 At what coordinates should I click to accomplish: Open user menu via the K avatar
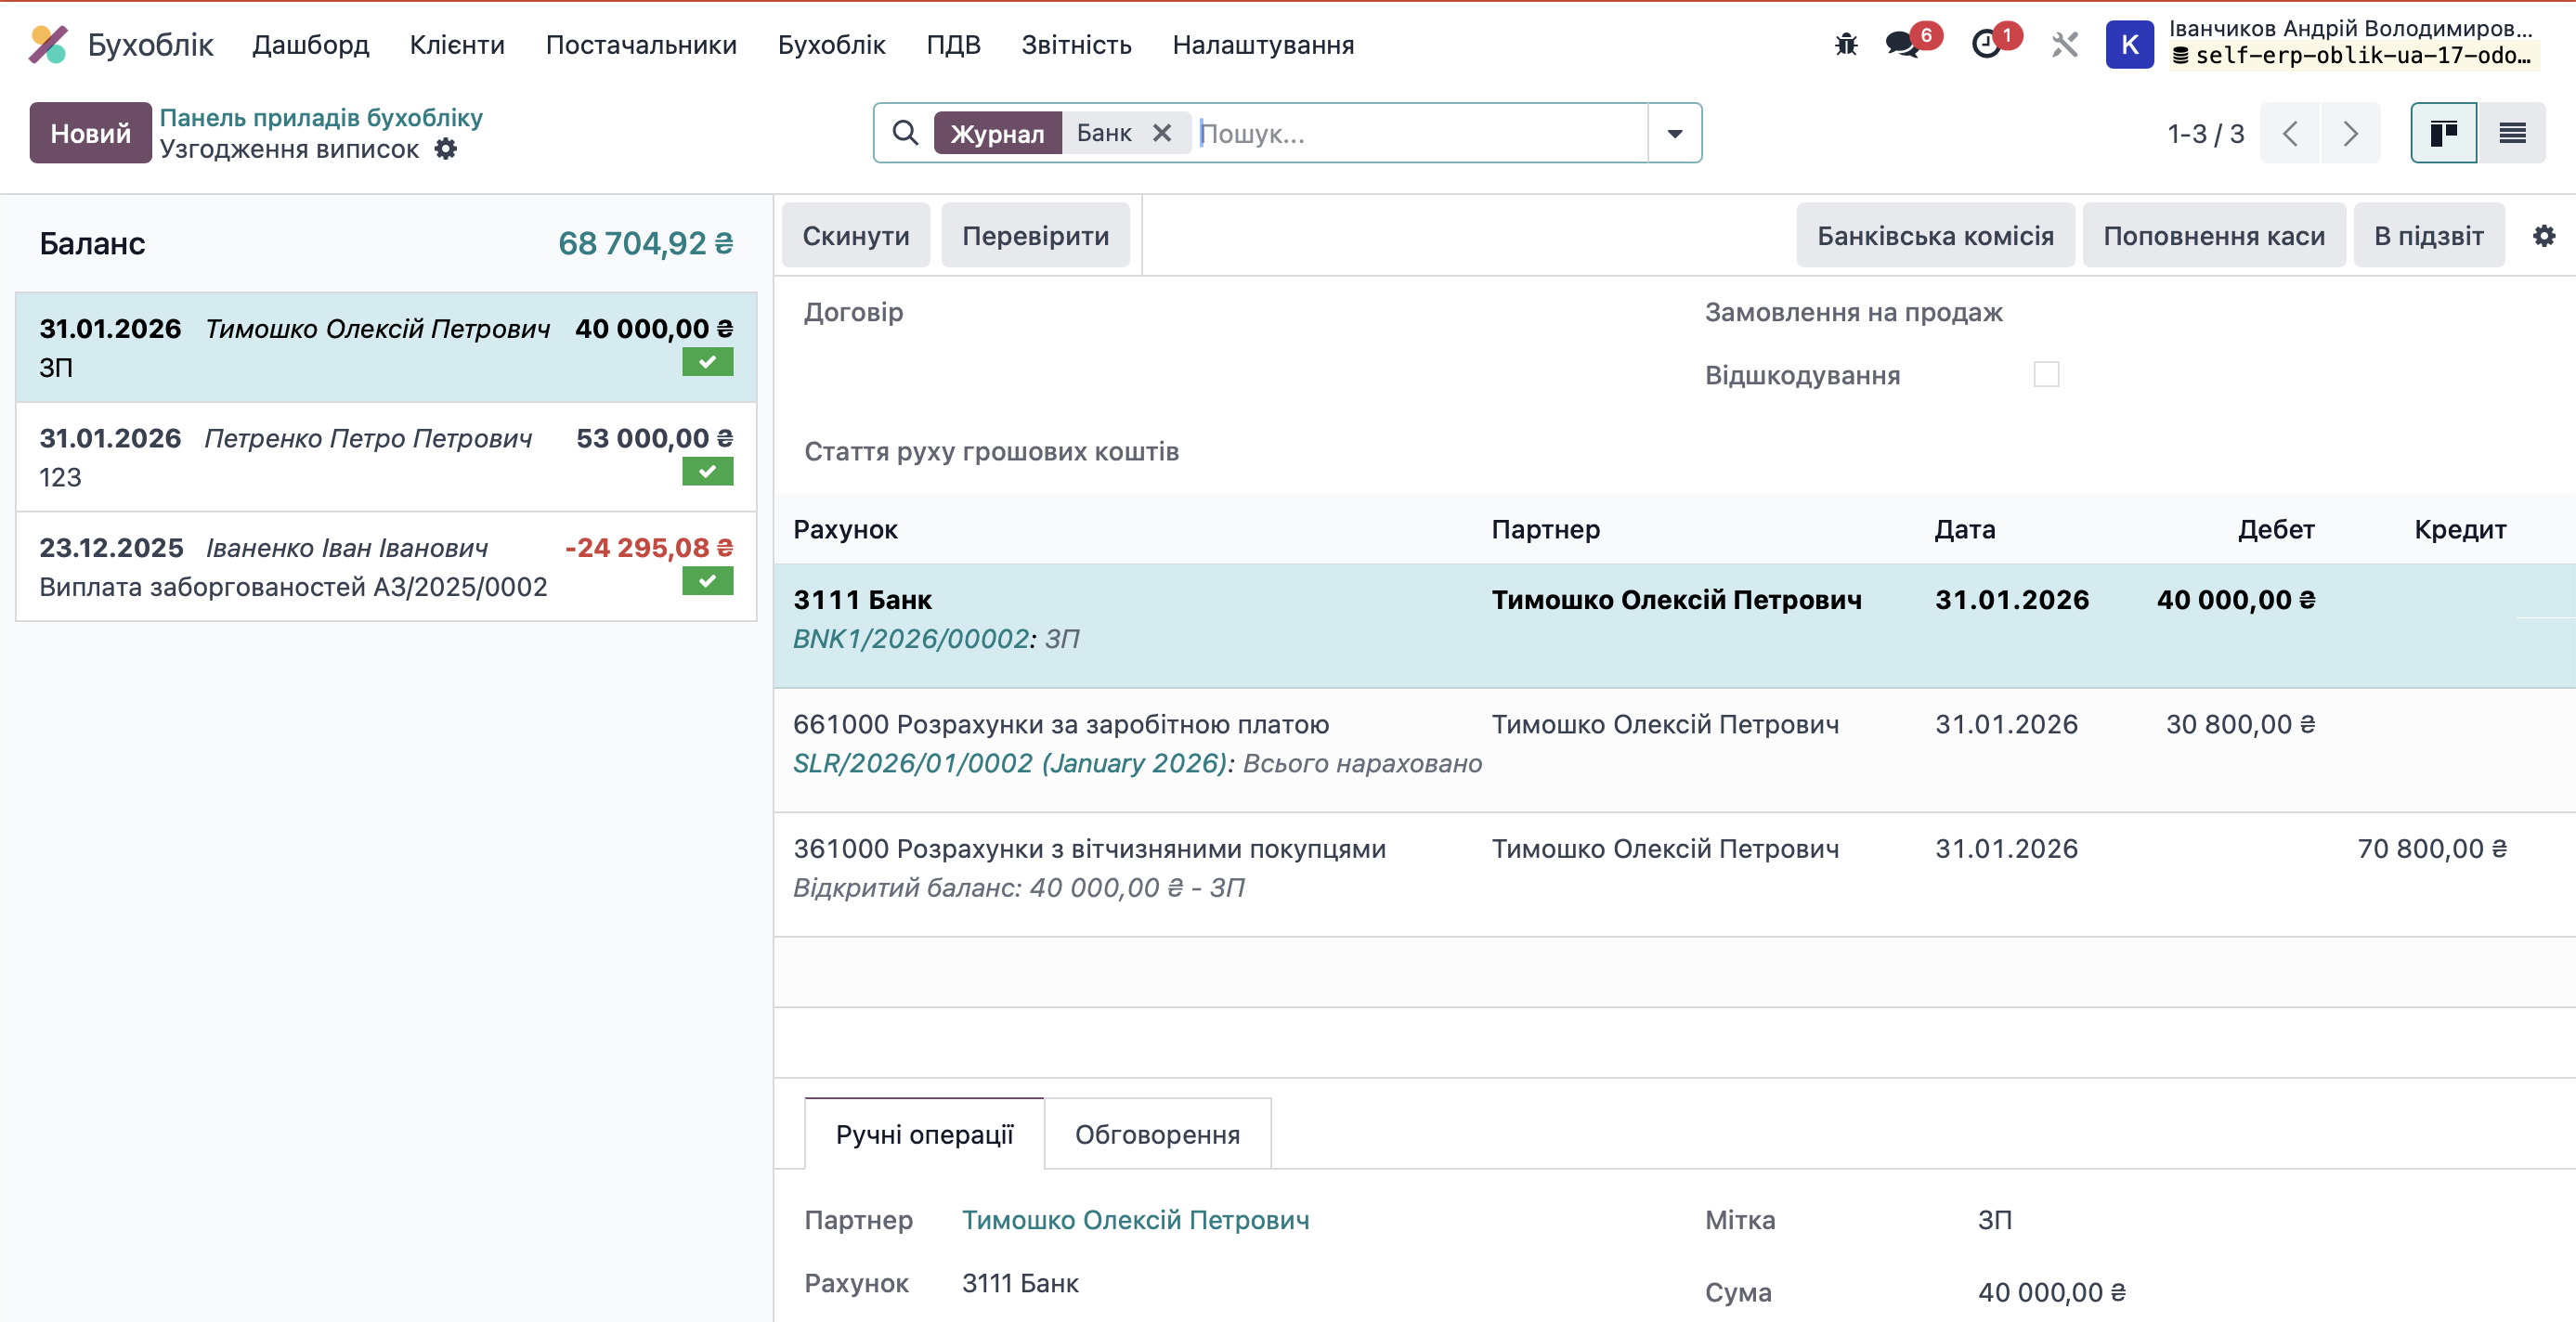(2129, 44)
